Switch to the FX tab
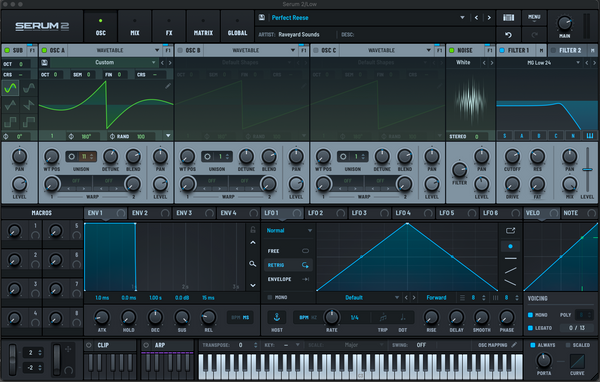 click(169, 26)
